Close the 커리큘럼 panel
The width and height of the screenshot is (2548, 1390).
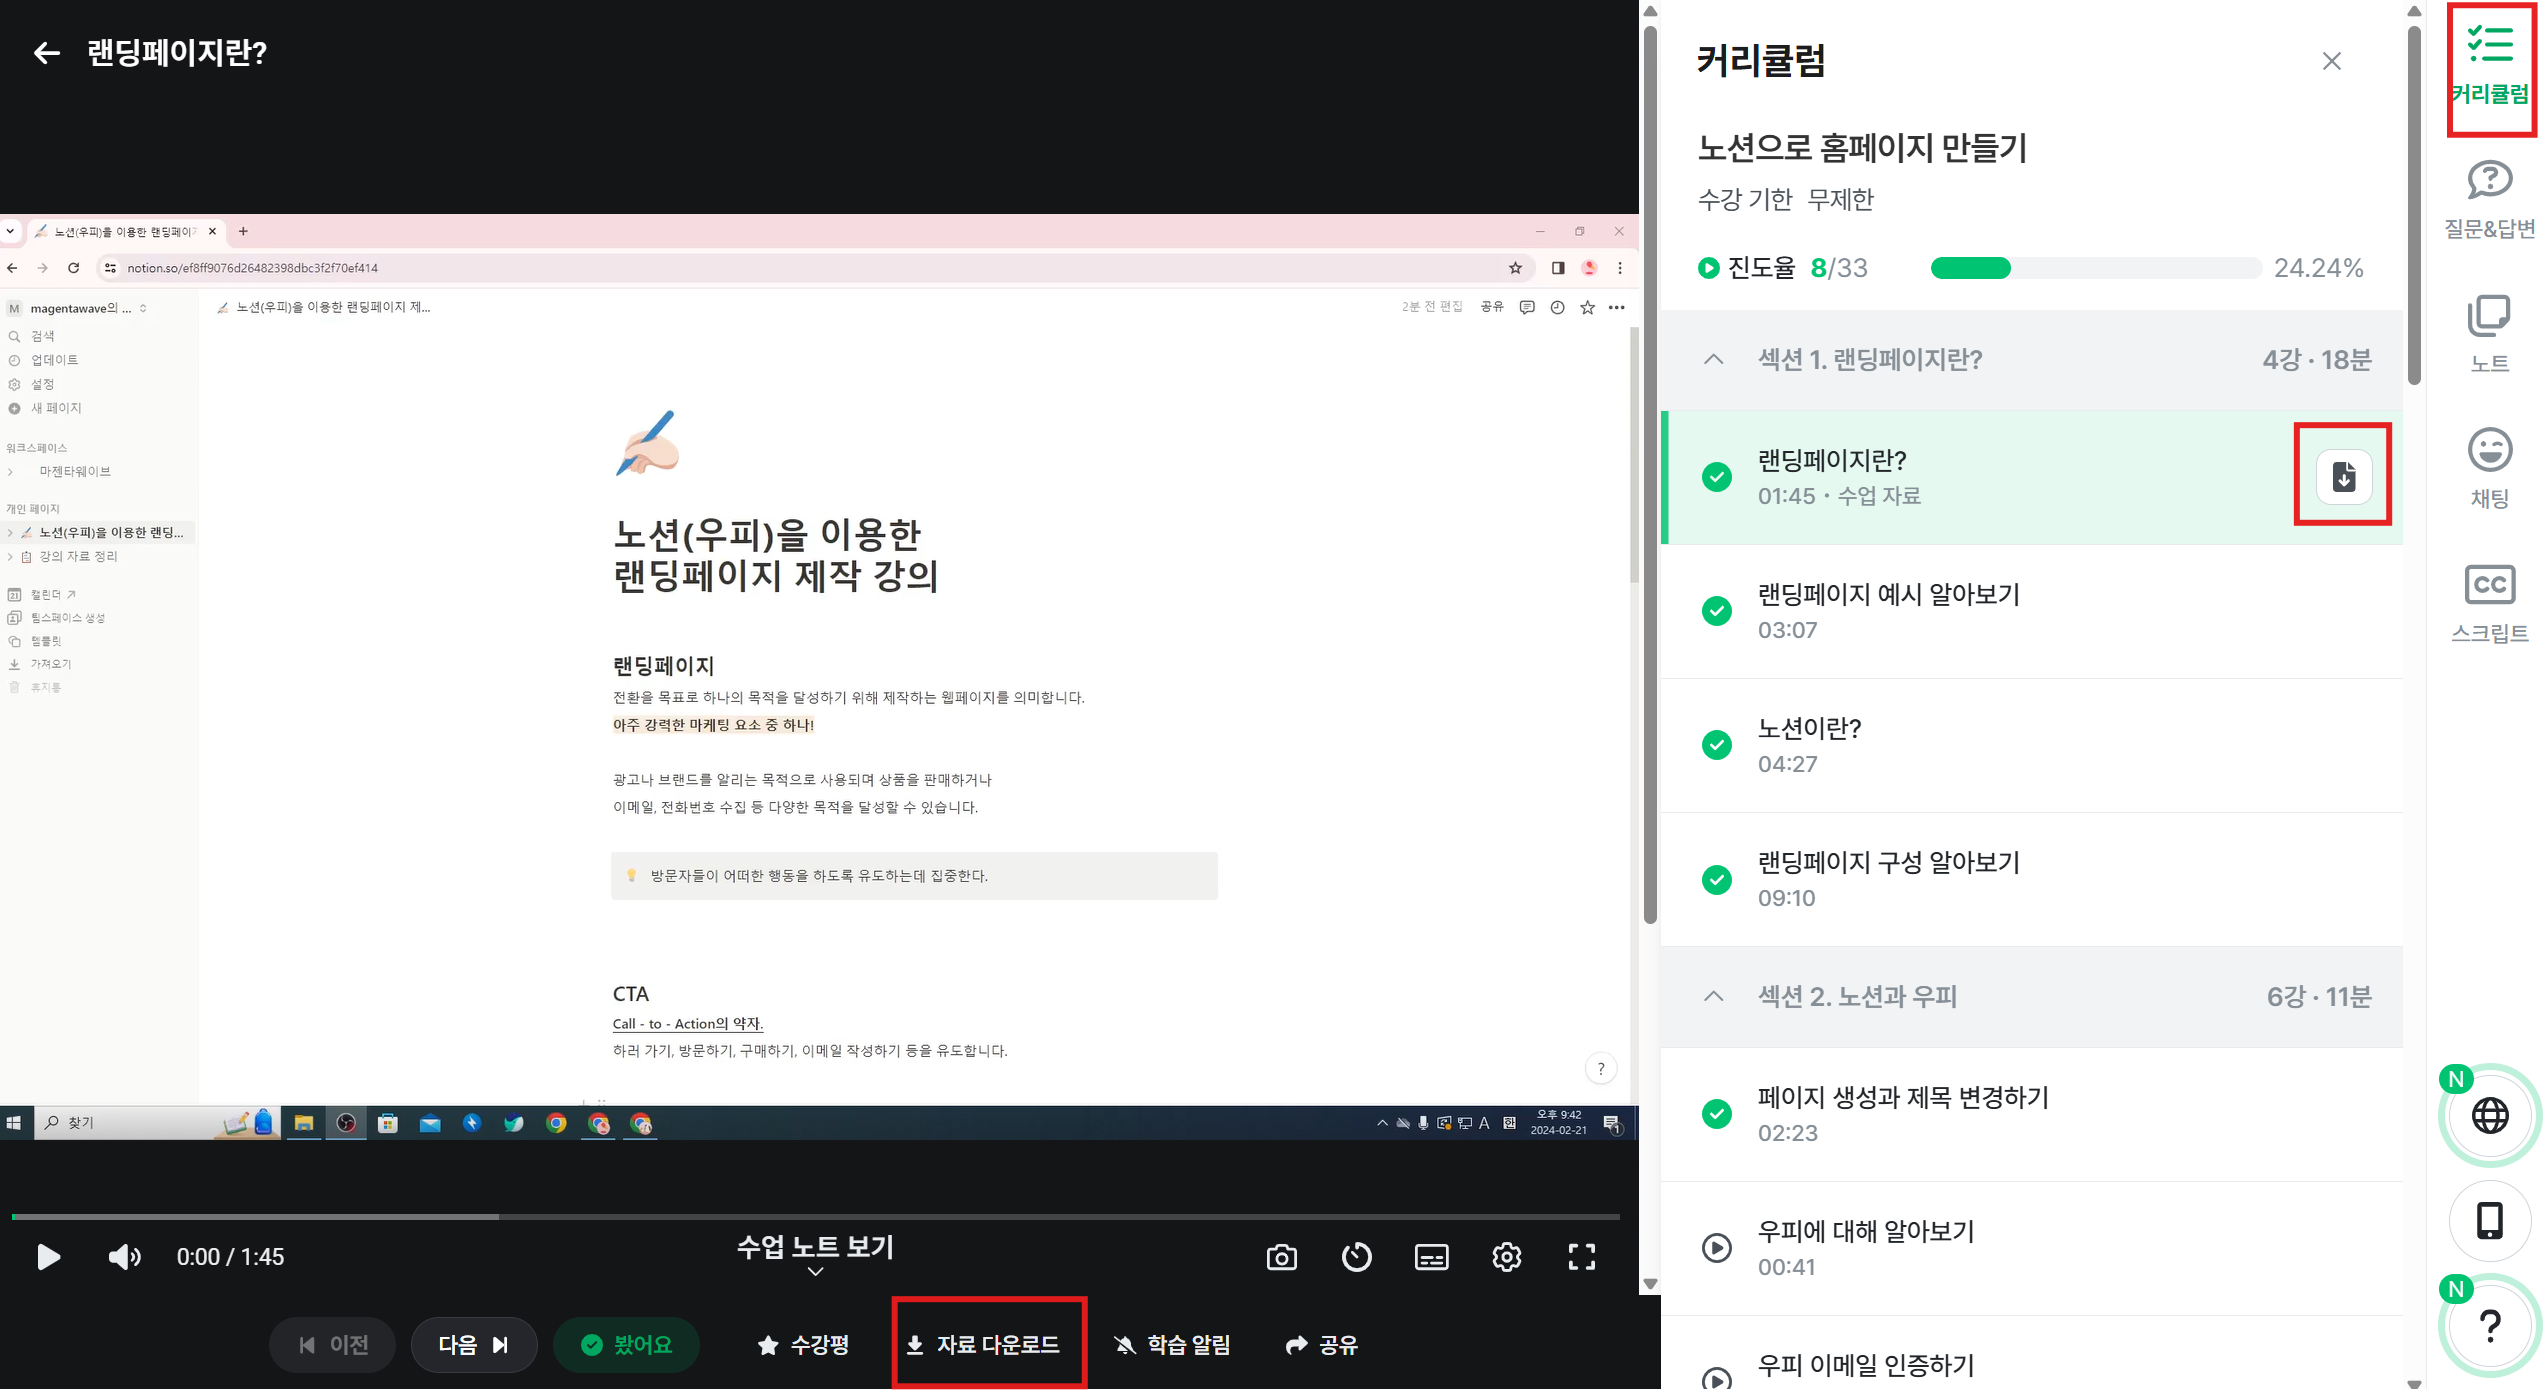pyautogui.click(x=2331, y=61)
